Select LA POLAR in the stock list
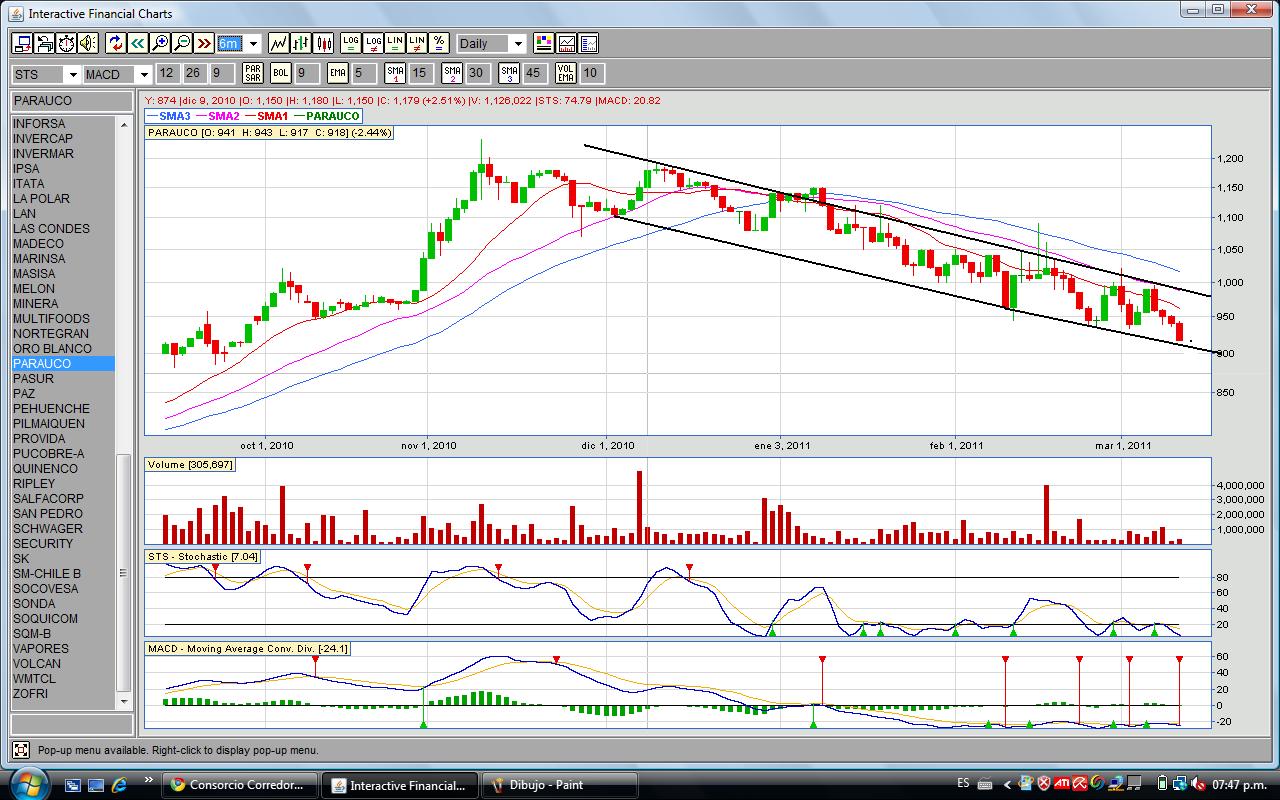1280x800 pixels. coord(63,199)
